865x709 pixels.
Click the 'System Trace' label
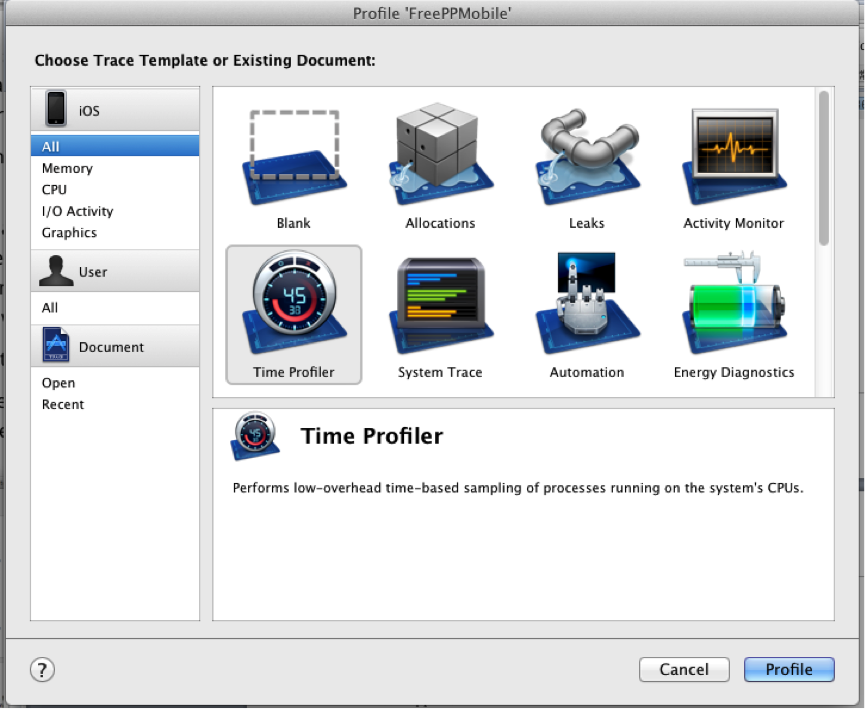pyautogui.click(x=440, y=373)
